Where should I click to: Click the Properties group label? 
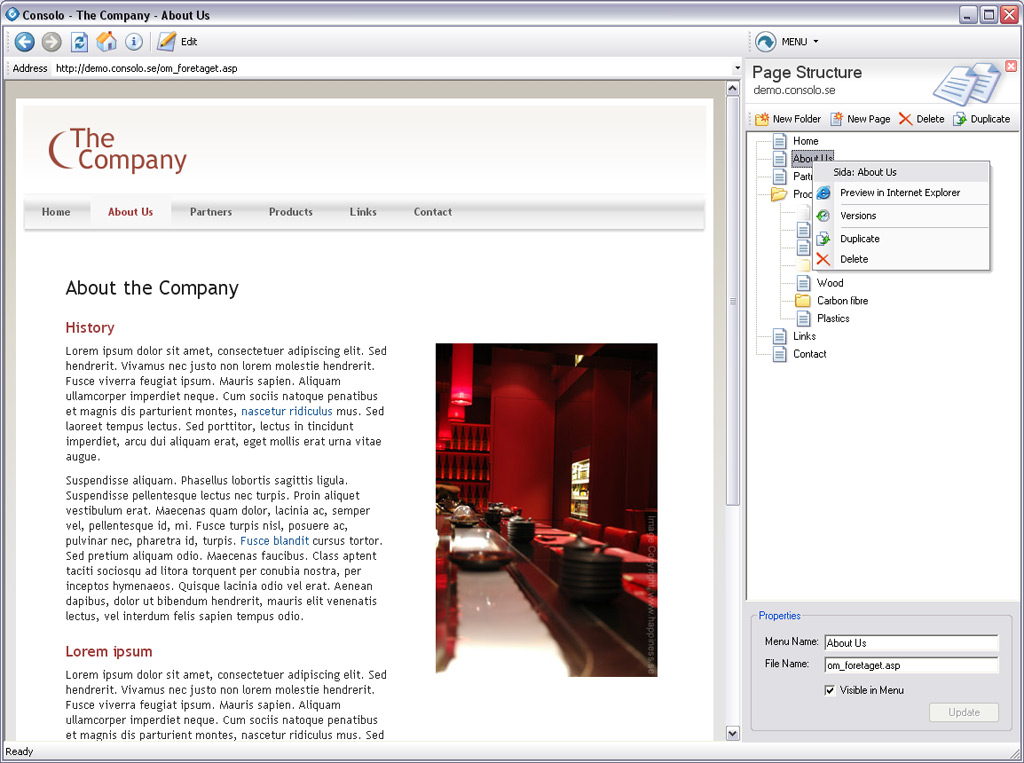click(x=779, y=615)
